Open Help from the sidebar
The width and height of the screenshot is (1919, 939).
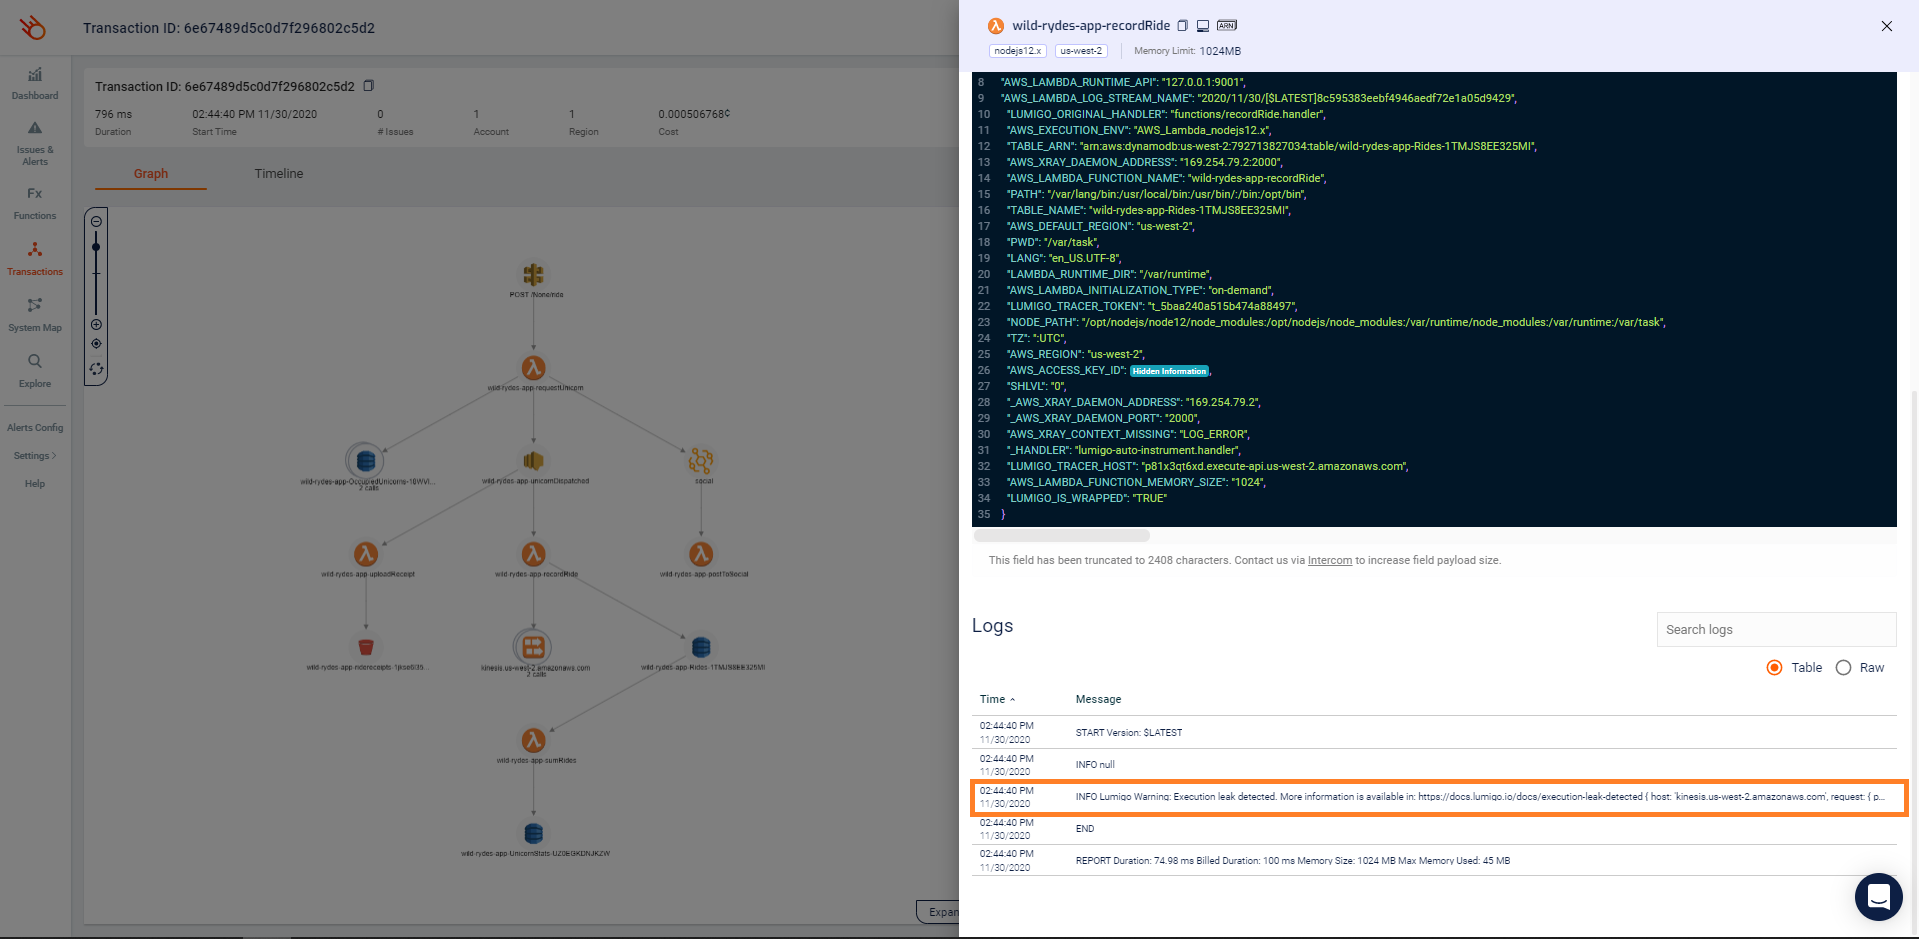[x=35, y=484]
